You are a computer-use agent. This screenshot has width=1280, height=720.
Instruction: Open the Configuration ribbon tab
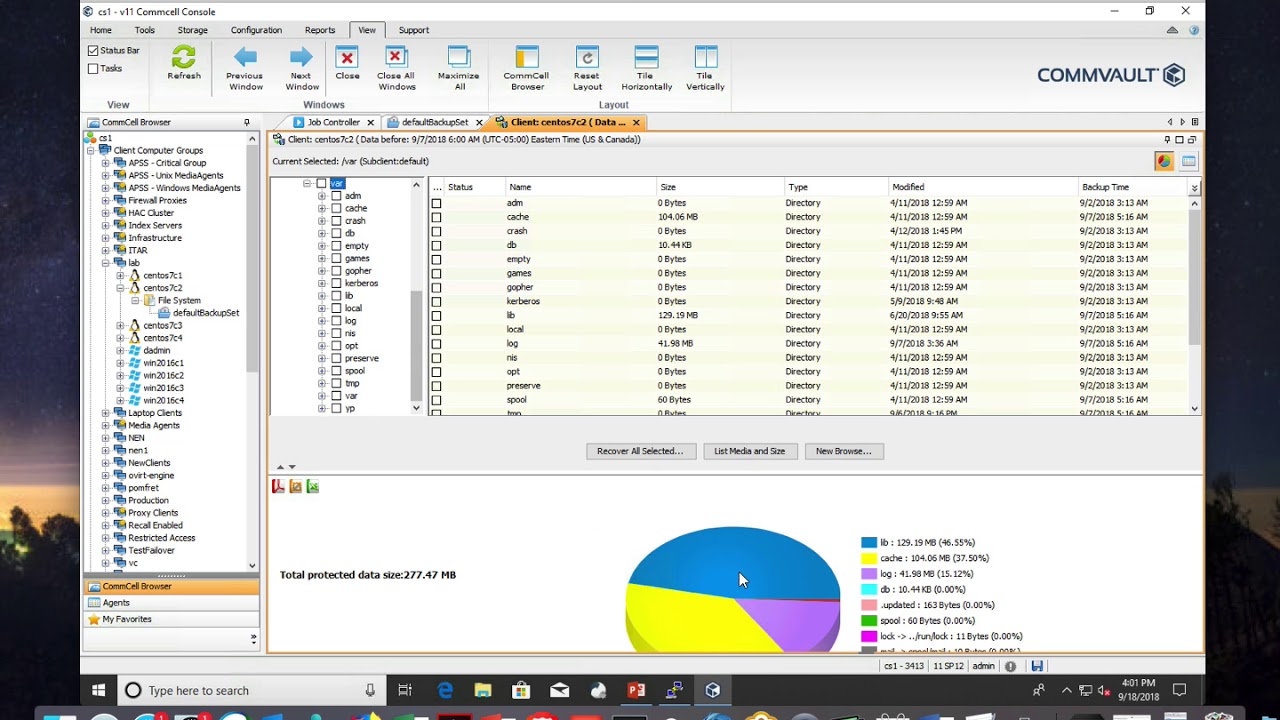[x=256, y=30]
